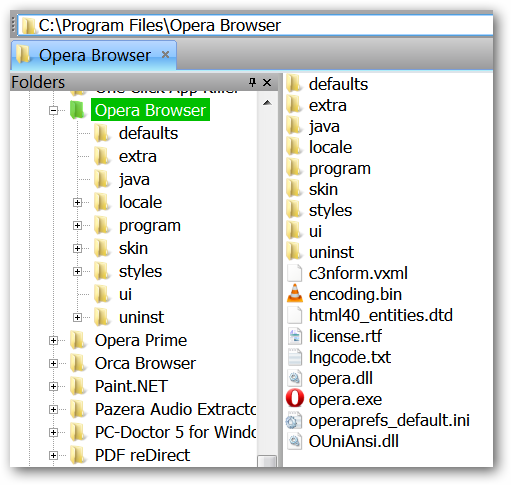Select the operaprefs_default.ini file name
This screenshot has width=511, height=485.
pos(389,420)
